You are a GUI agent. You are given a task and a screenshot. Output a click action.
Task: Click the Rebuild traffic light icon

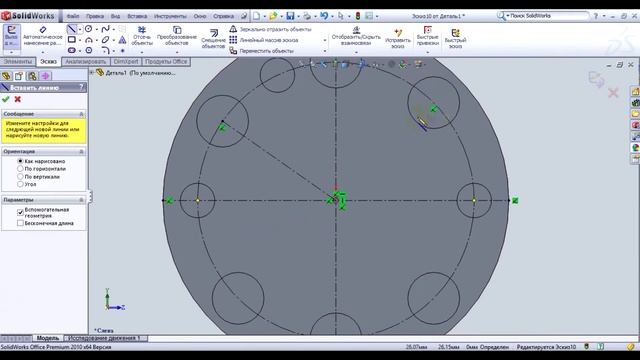(x=358, y=16)
